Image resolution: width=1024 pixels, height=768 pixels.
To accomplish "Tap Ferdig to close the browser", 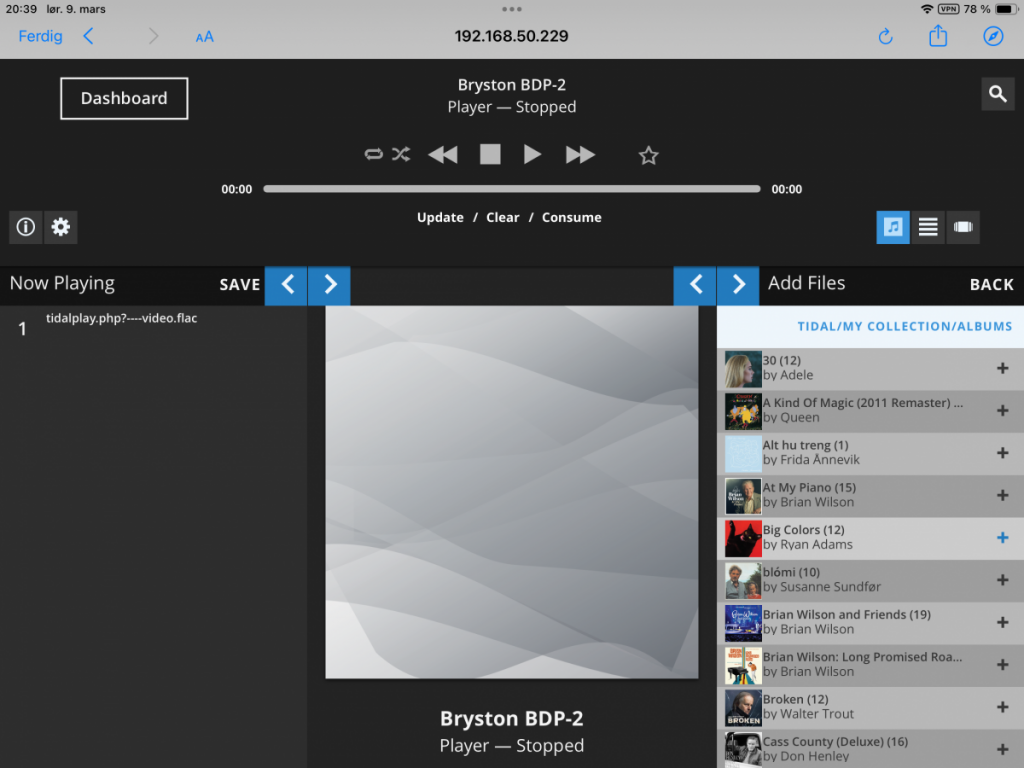I will point(40,36).
